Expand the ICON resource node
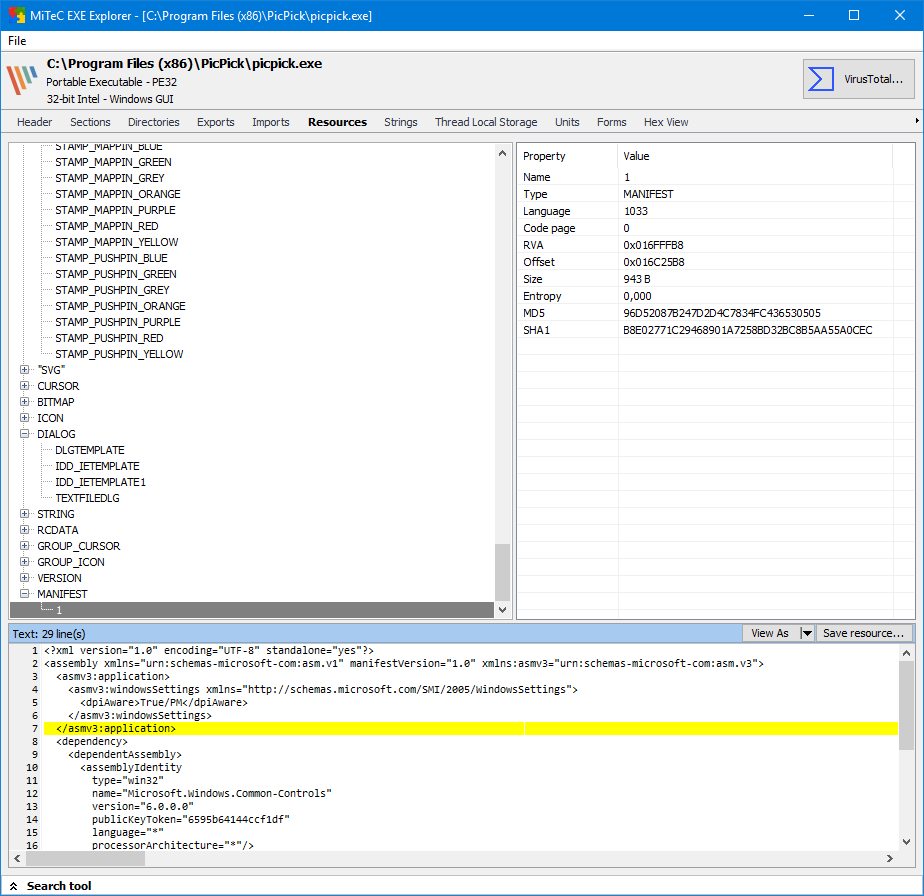924x896 pixels. click(25, 417)
